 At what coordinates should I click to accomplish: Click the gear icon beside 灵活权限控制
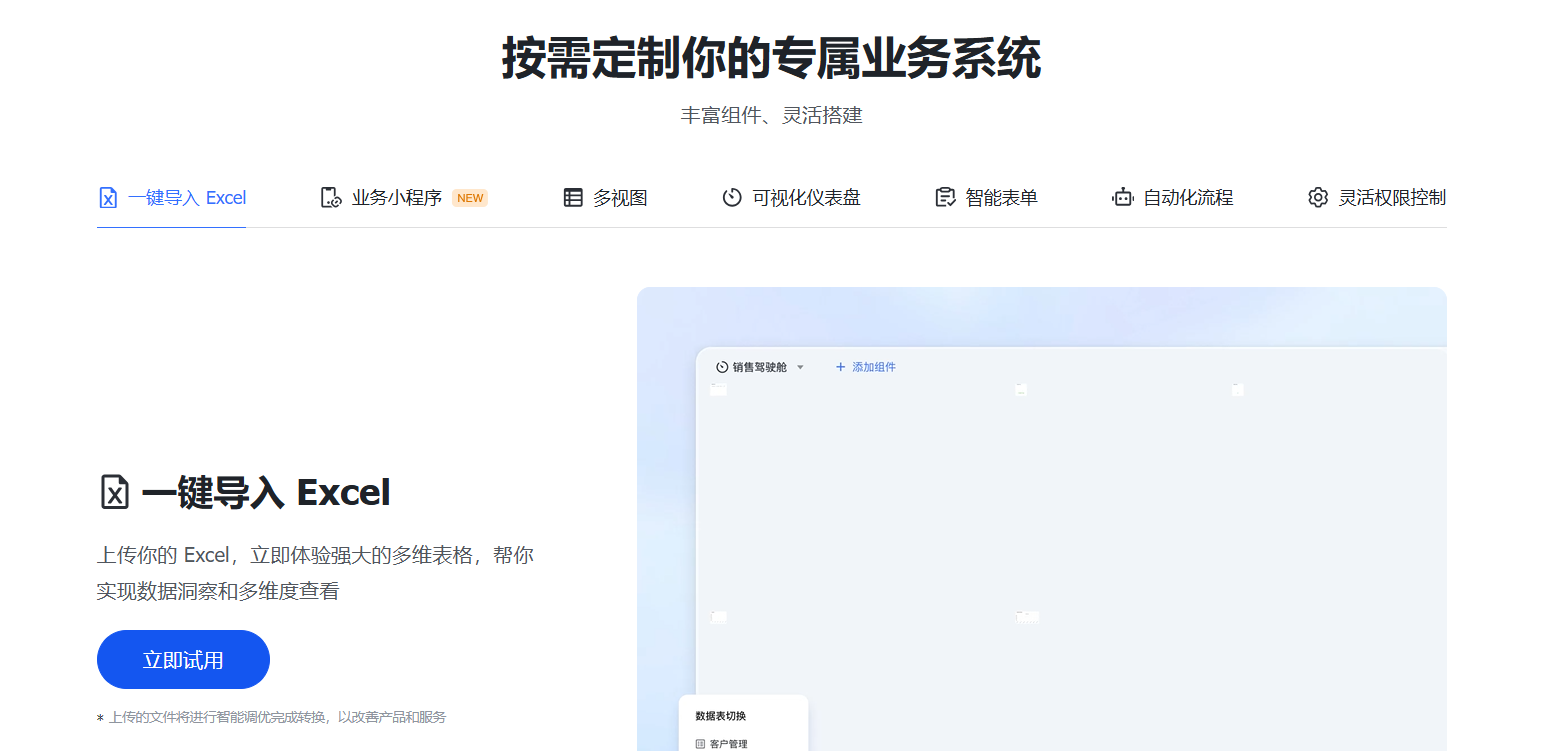[1318, 197]
